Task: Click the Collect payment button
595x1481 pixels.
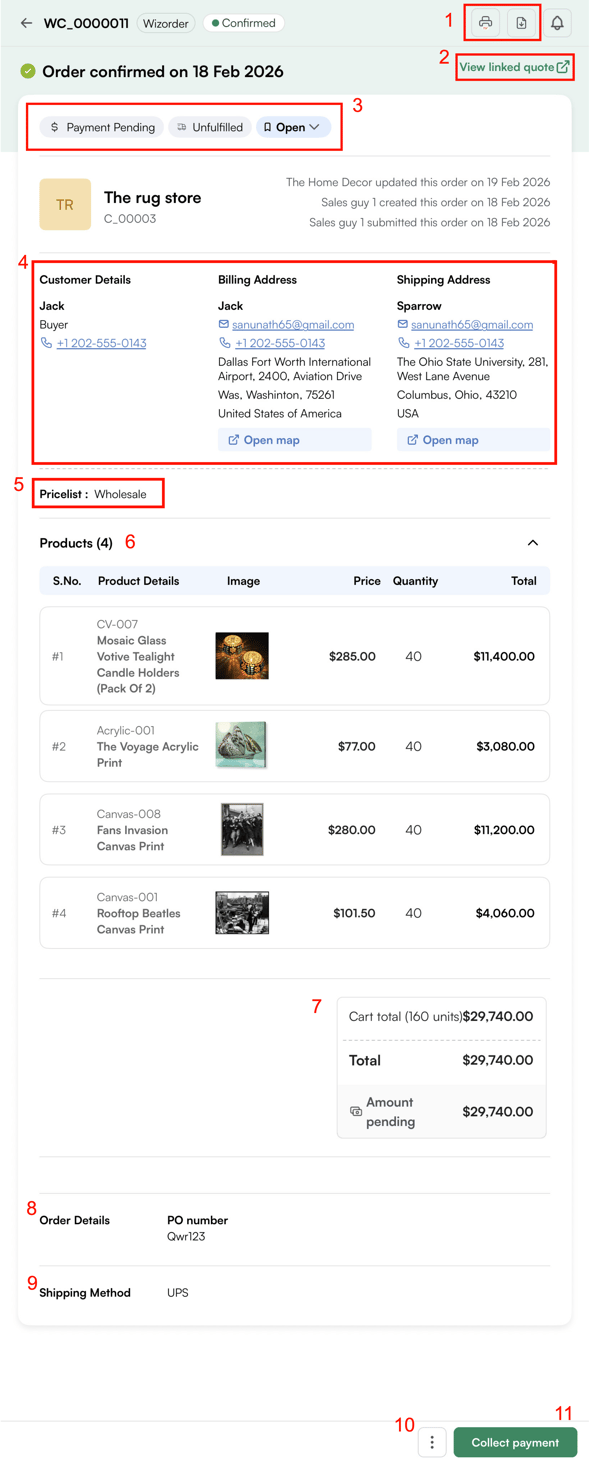Action: pos(515,1442)
